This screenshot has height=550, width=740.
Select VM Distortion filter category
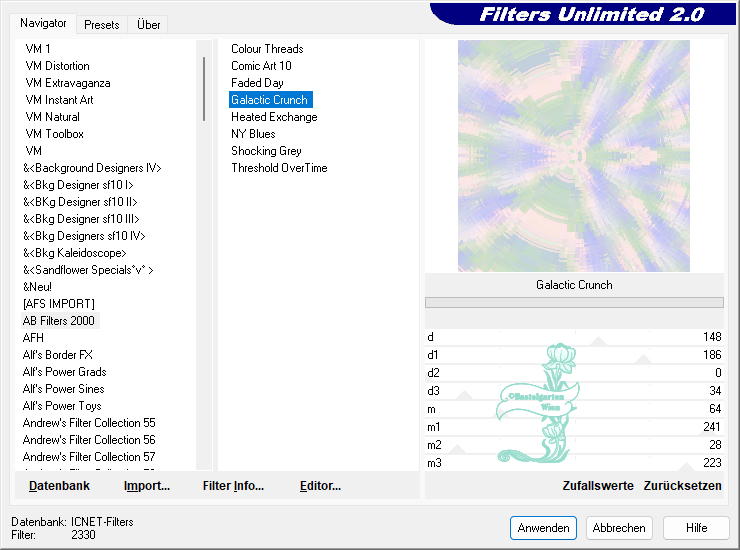click(x=57, y=66)
